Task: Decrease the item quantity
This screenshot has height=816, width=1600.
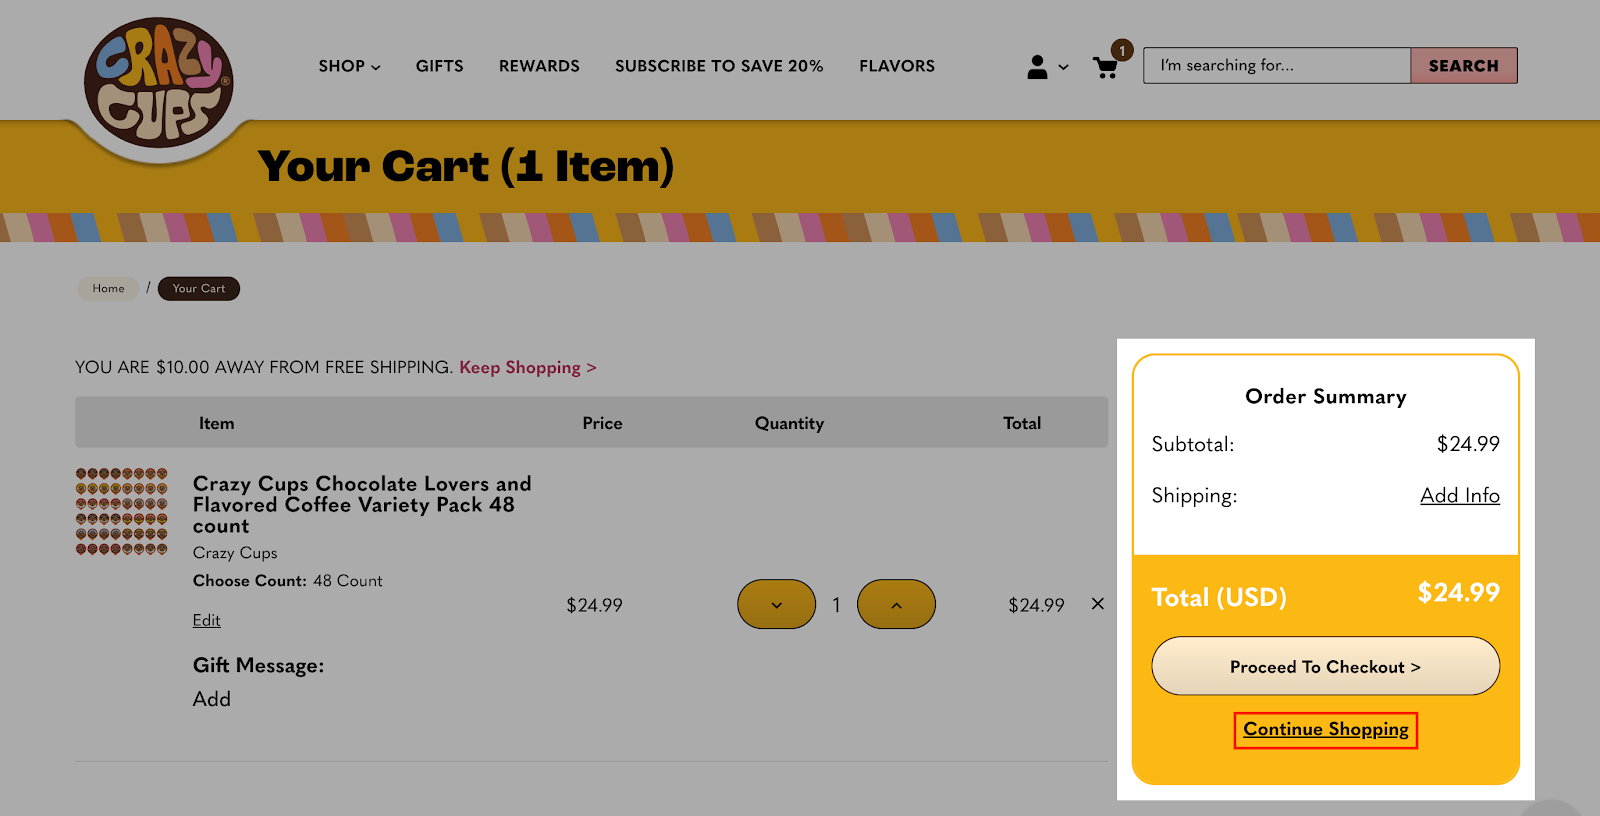Action: [776, 604]
